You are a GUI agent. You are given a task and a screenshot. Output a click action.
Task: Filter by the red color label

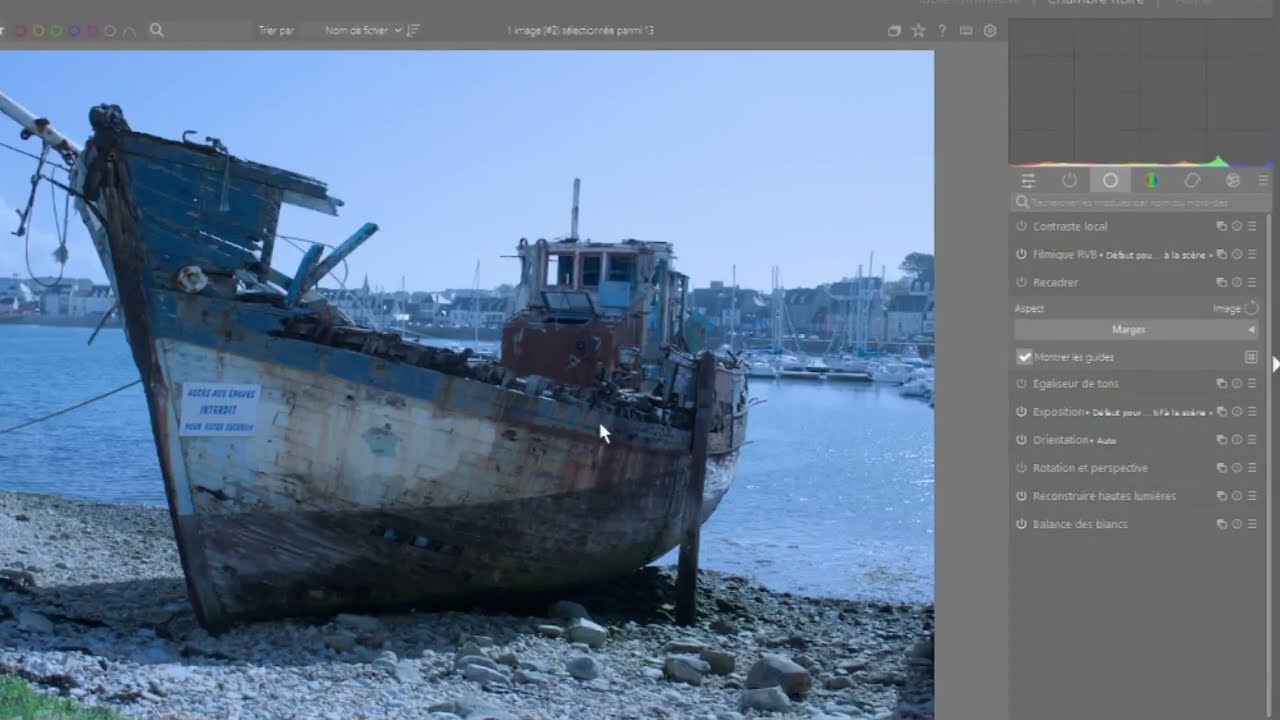20,31
